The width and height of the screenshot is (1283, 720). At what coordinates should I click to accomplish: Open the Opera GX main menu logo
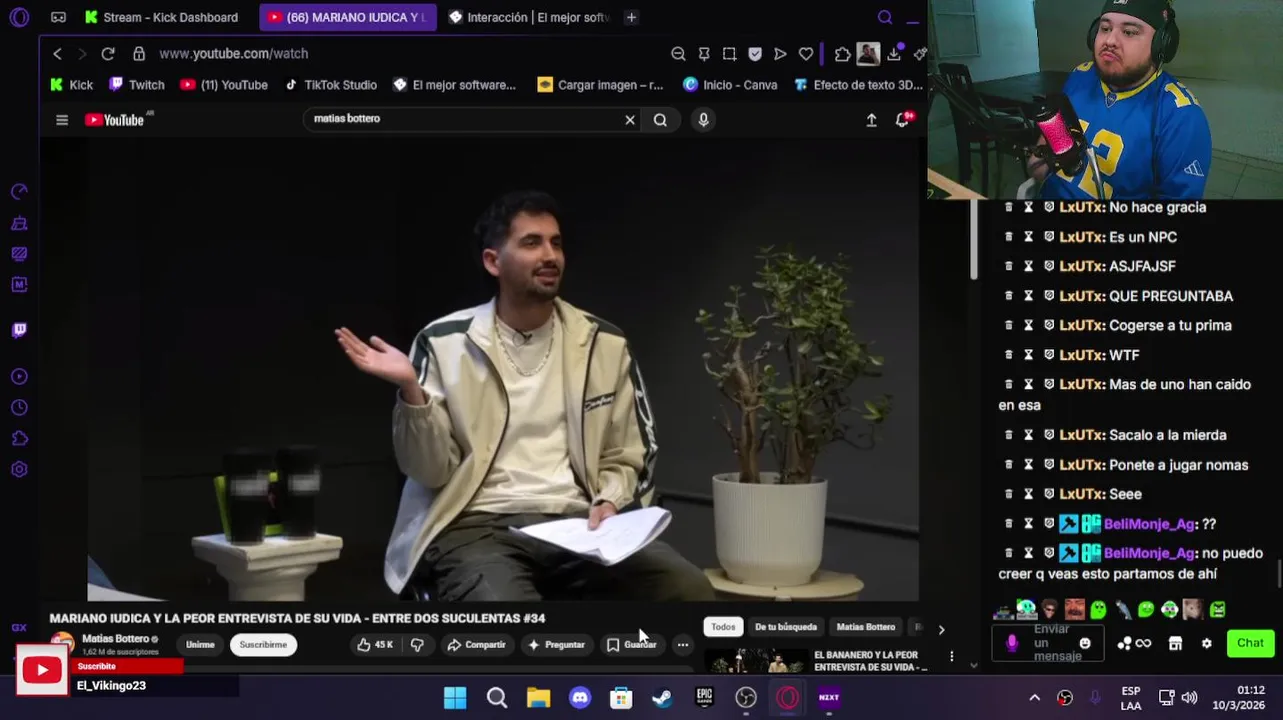18,17
